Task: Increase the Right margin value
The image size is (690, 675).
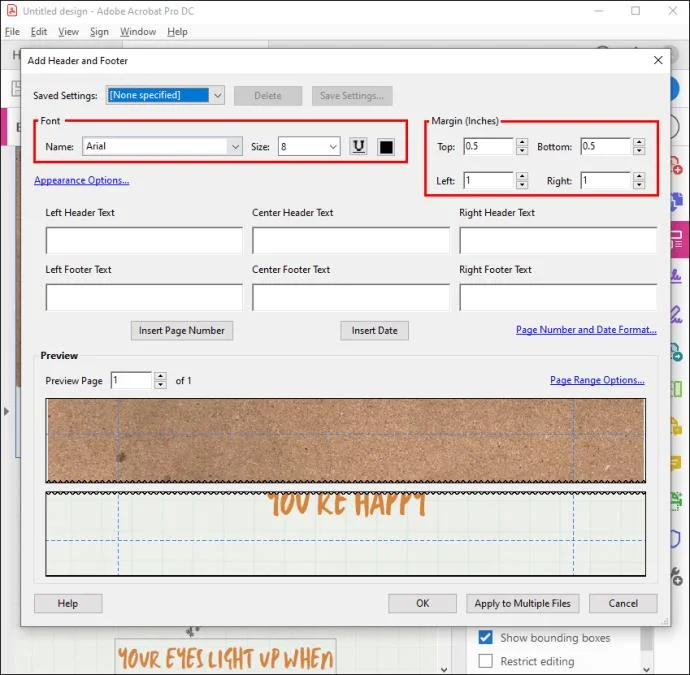Action: (x=639, y=176)
